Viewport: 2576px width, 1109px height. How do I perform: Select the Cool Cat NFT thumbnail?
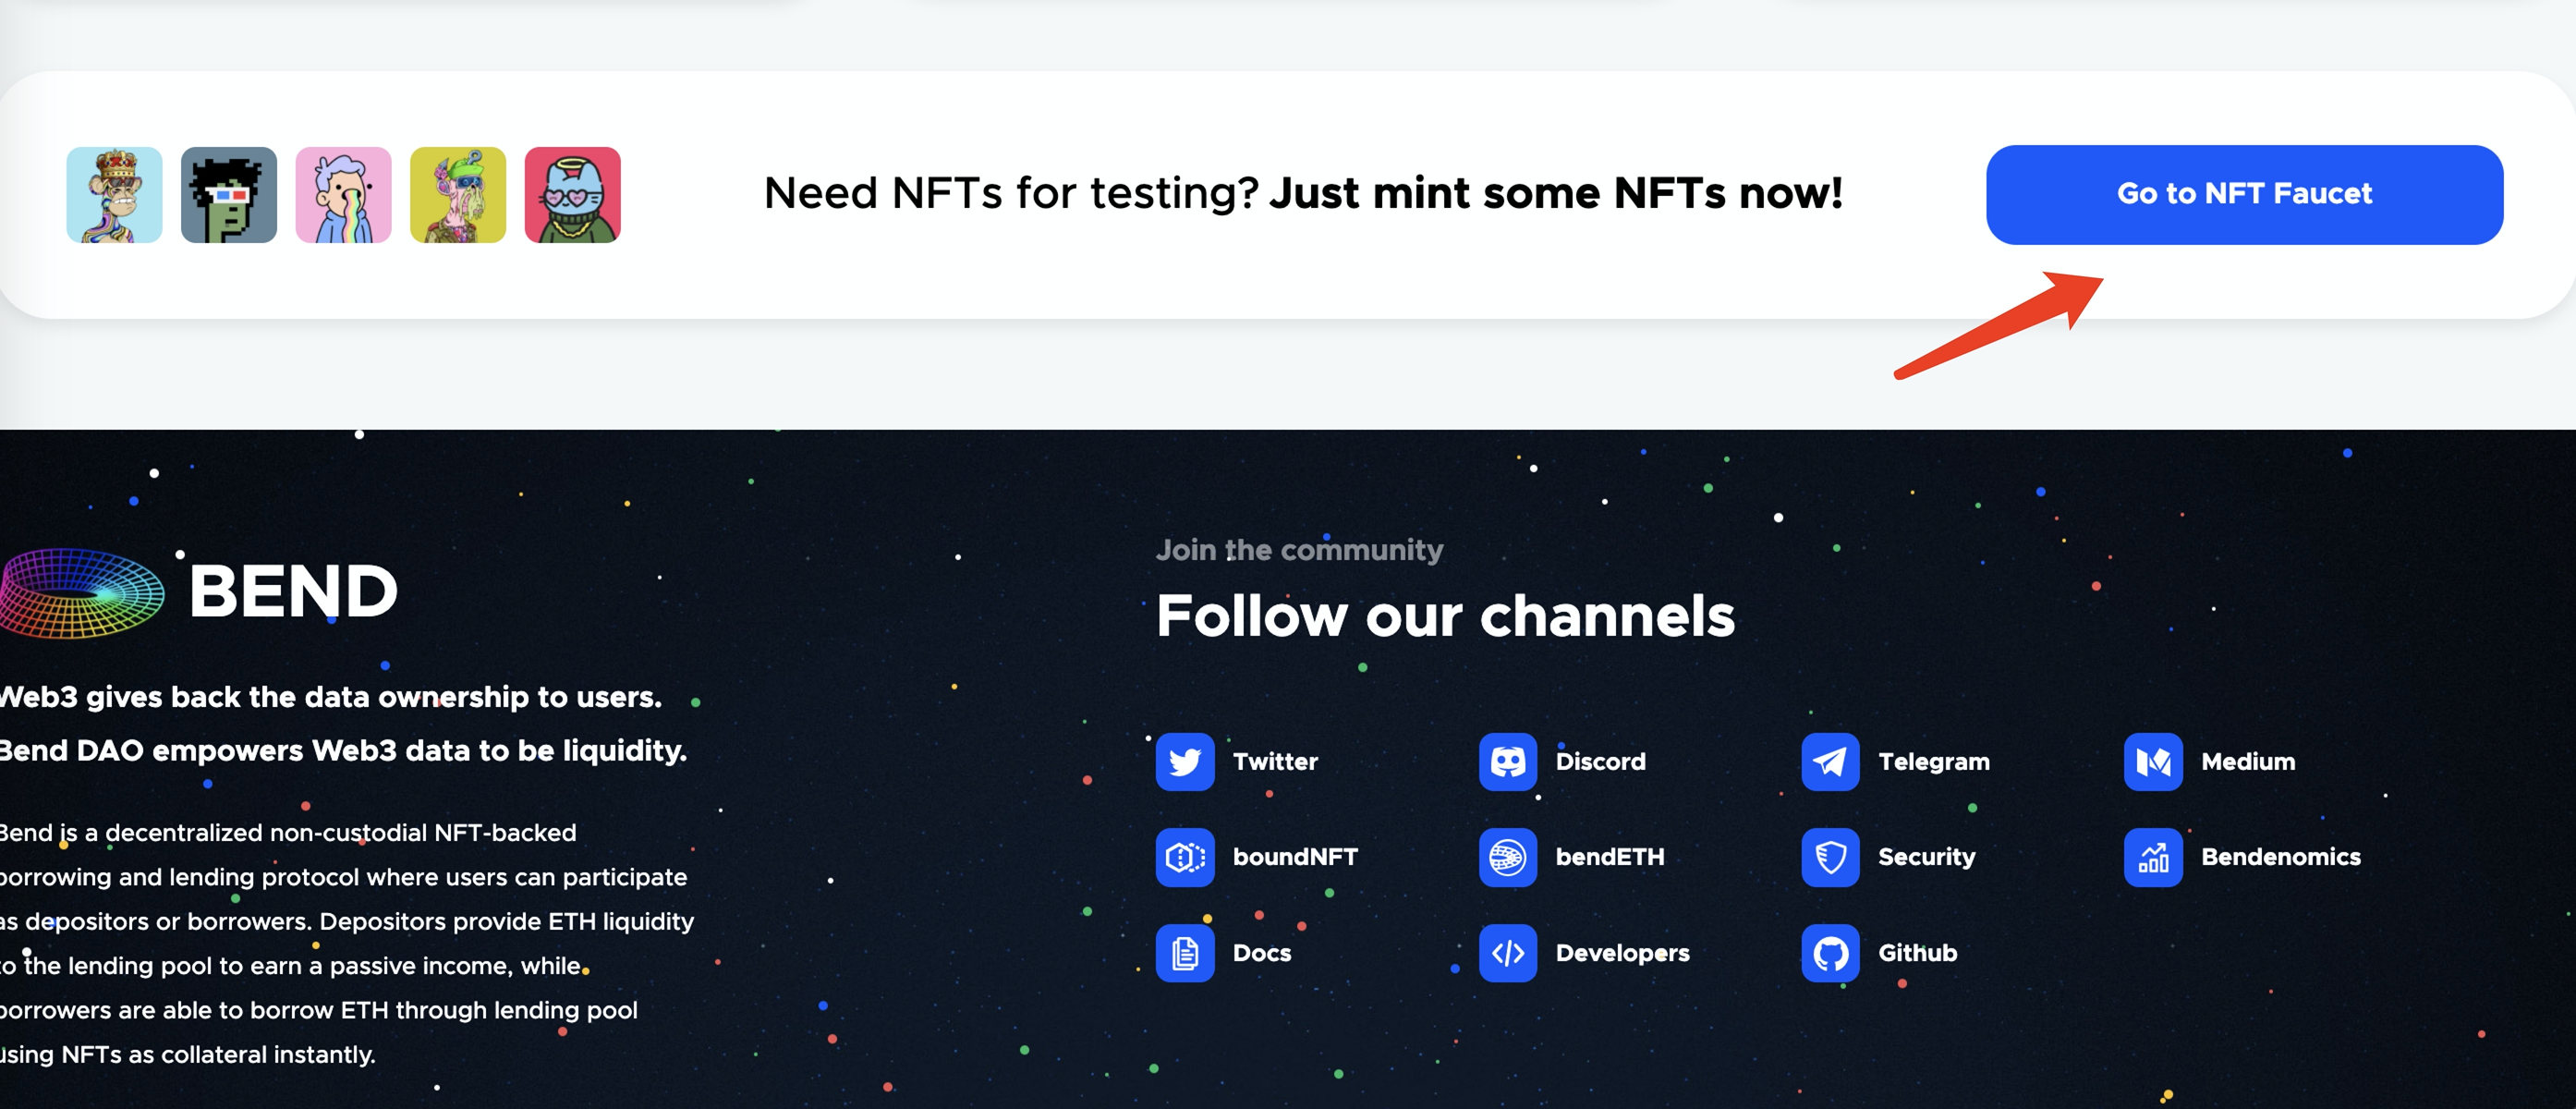(x=572, y=195)
